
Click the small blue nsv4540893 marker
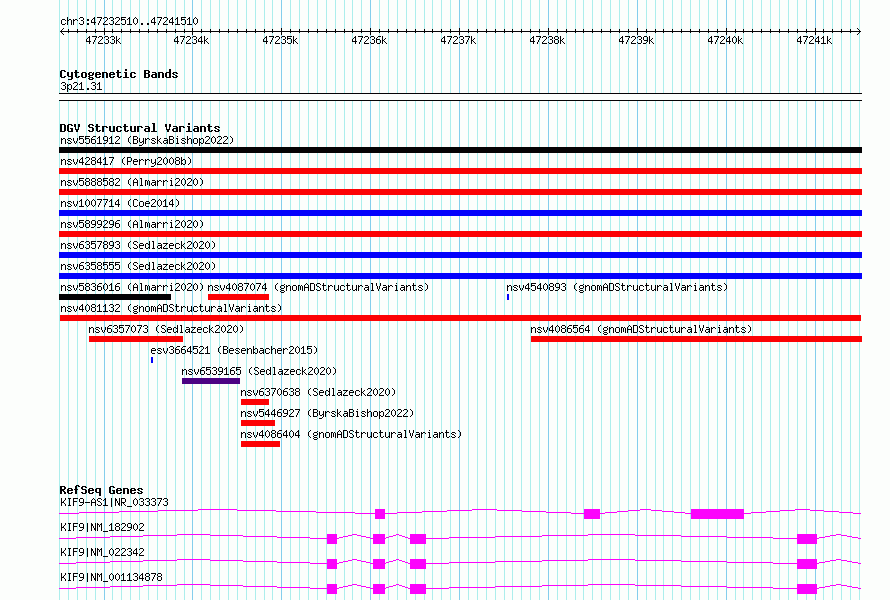508,297
